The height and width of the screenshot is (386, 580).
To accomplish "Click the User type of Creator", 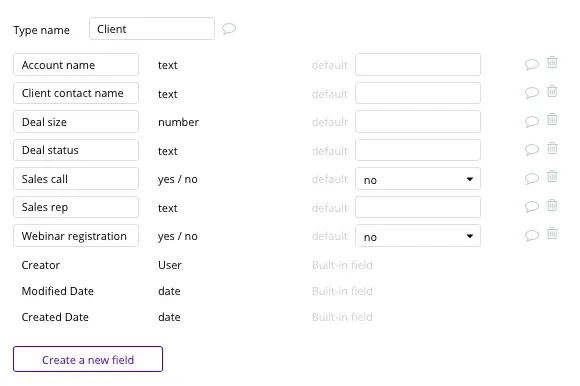I will coord(170,265).
